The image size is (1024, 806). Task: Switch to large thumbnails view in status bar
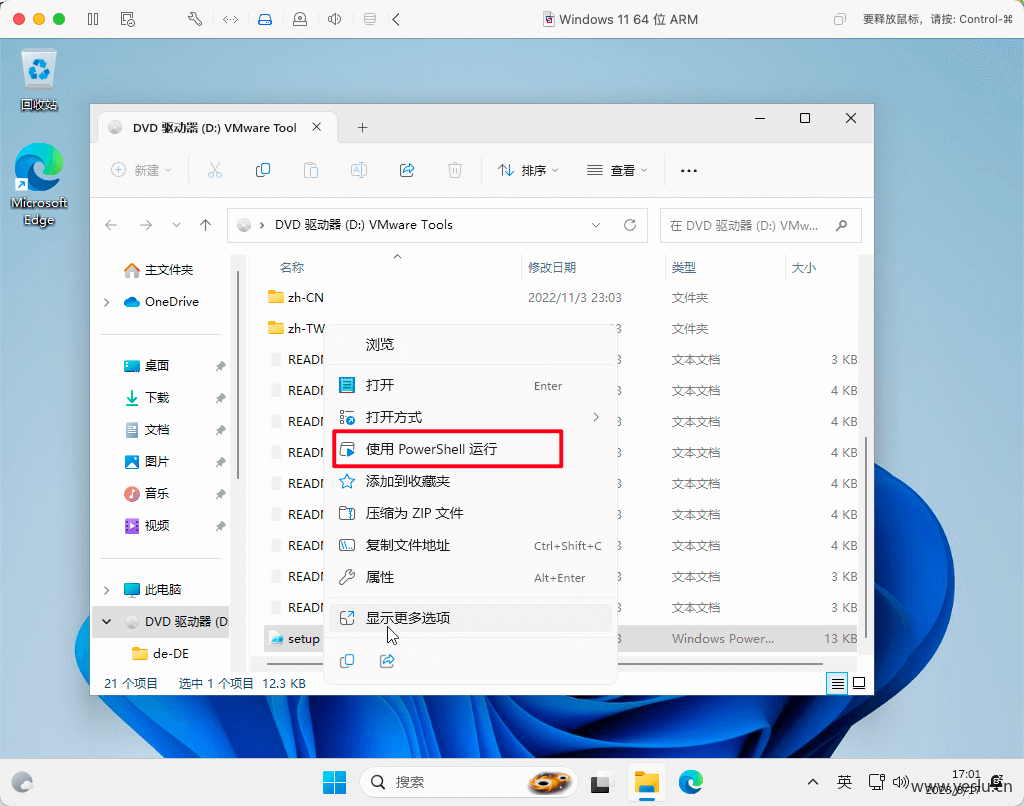(x=859, y=683)
